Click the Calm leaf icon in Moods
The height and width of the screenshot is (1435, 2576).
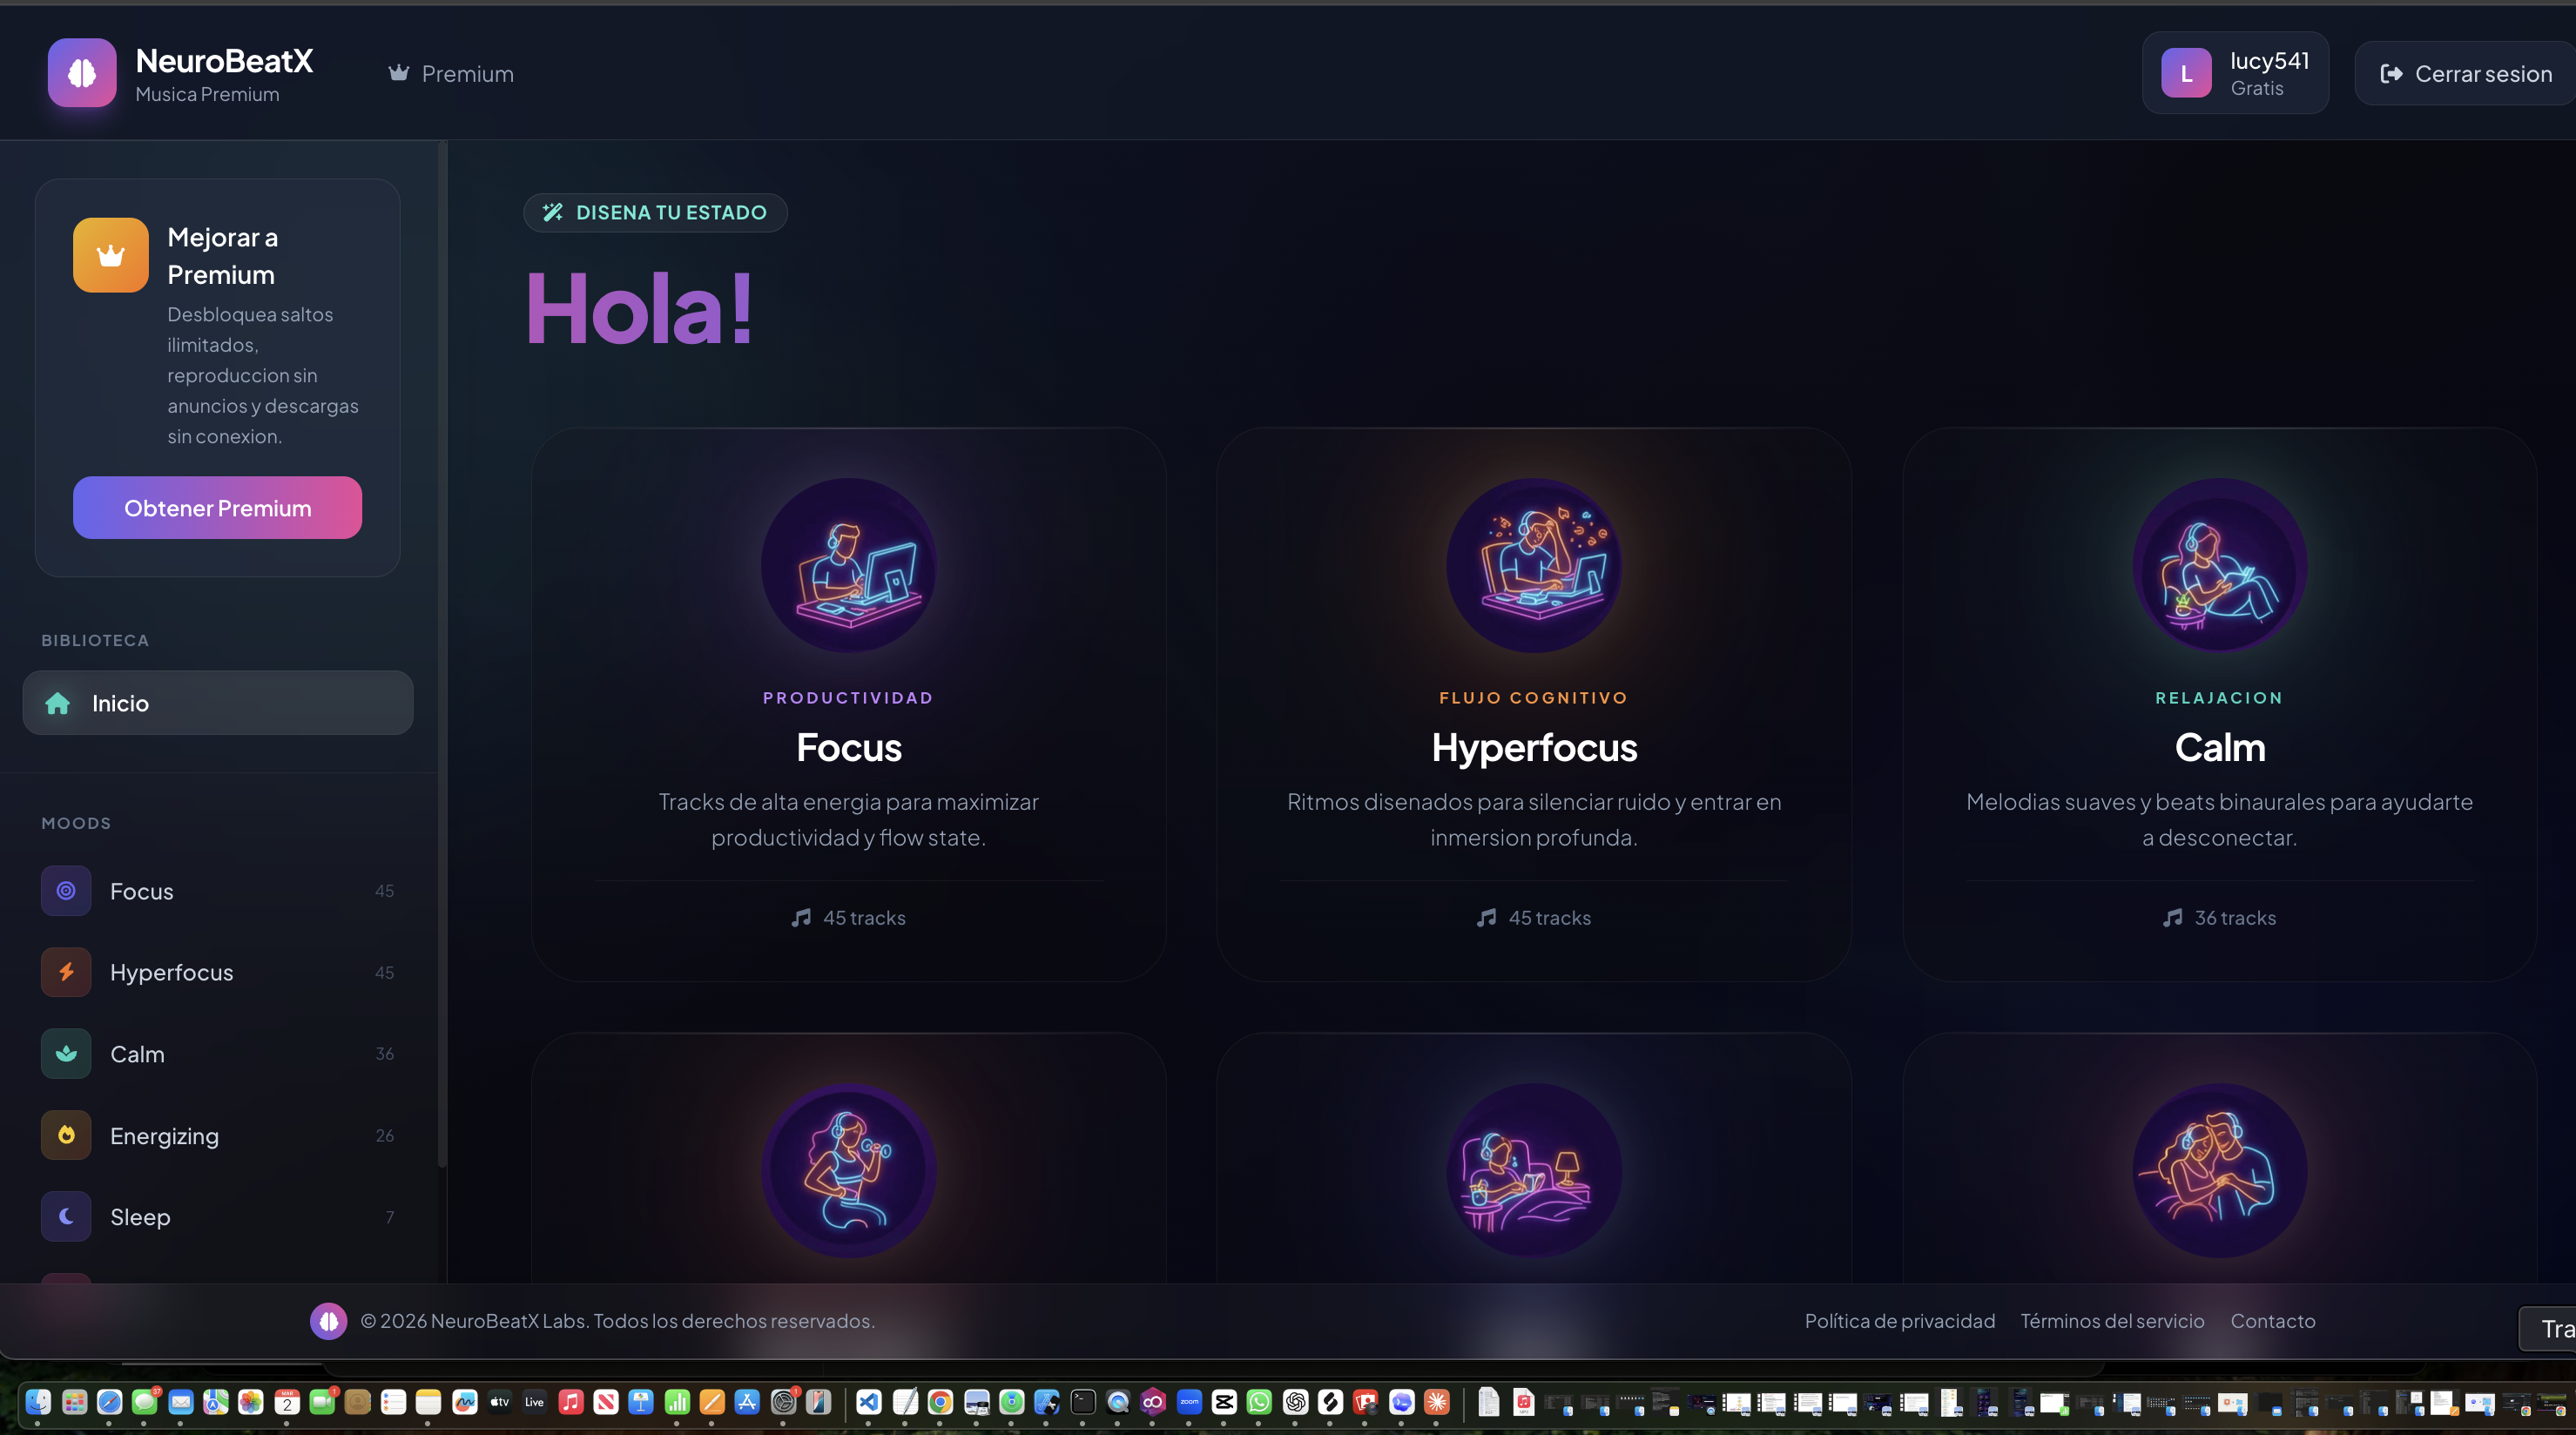[x=65, y=1053]
